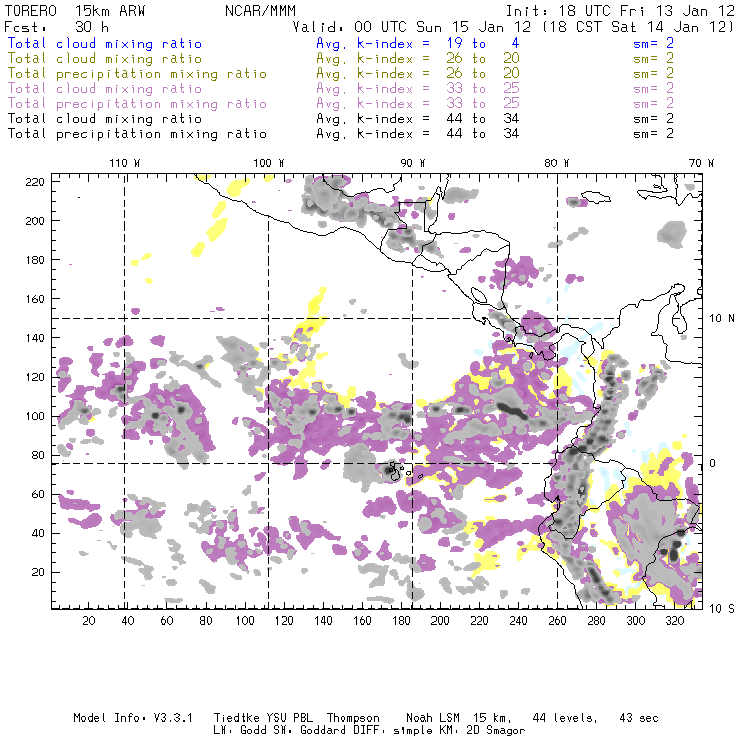Image resolution: width=740 pixels, height=740 pixels.
Task: Click the '10 S' latitude label
Action: pos(722,609)
